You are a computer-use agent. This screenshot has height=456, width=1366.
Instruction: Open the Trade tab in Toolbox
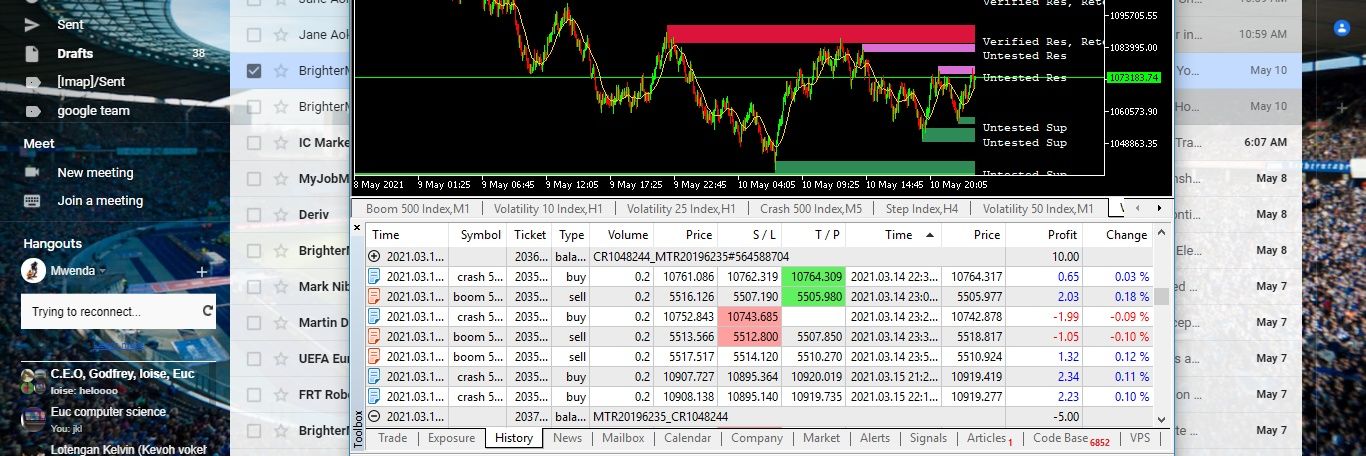point(392,438)
